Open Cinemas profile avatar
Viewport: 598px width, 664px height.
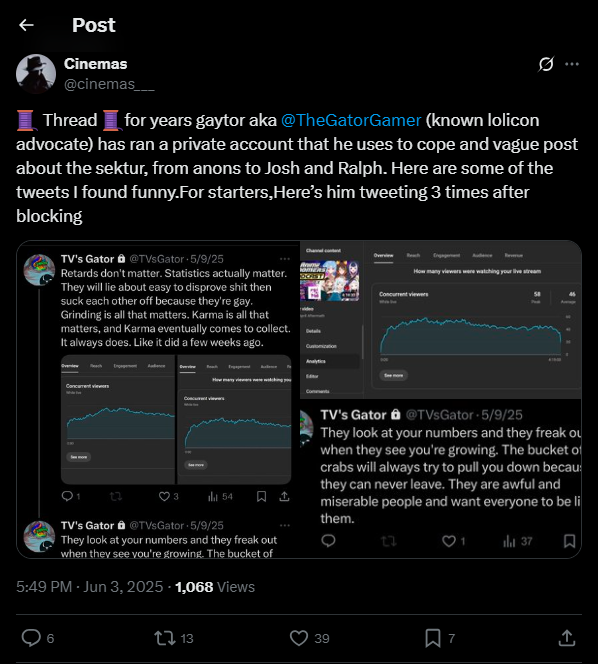point(36,74)
